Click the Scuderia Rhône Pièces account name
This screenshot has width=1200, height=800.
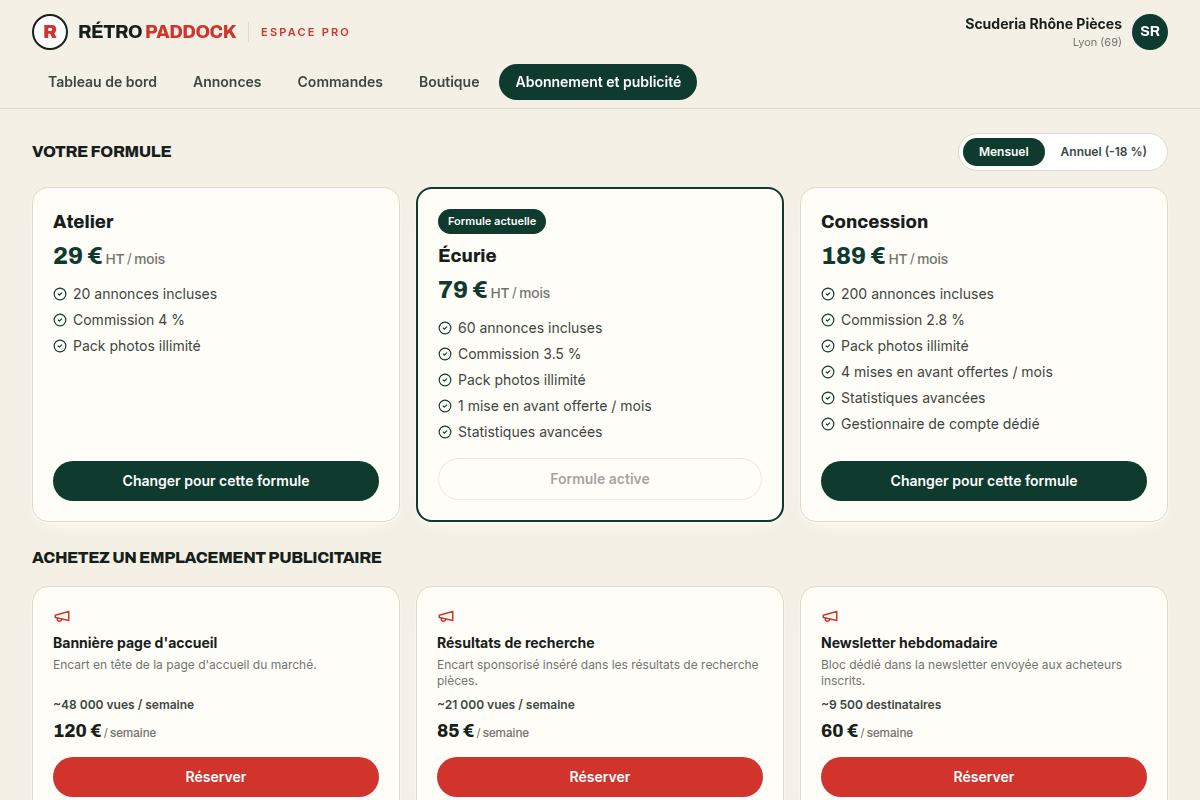click(1043, 24)
